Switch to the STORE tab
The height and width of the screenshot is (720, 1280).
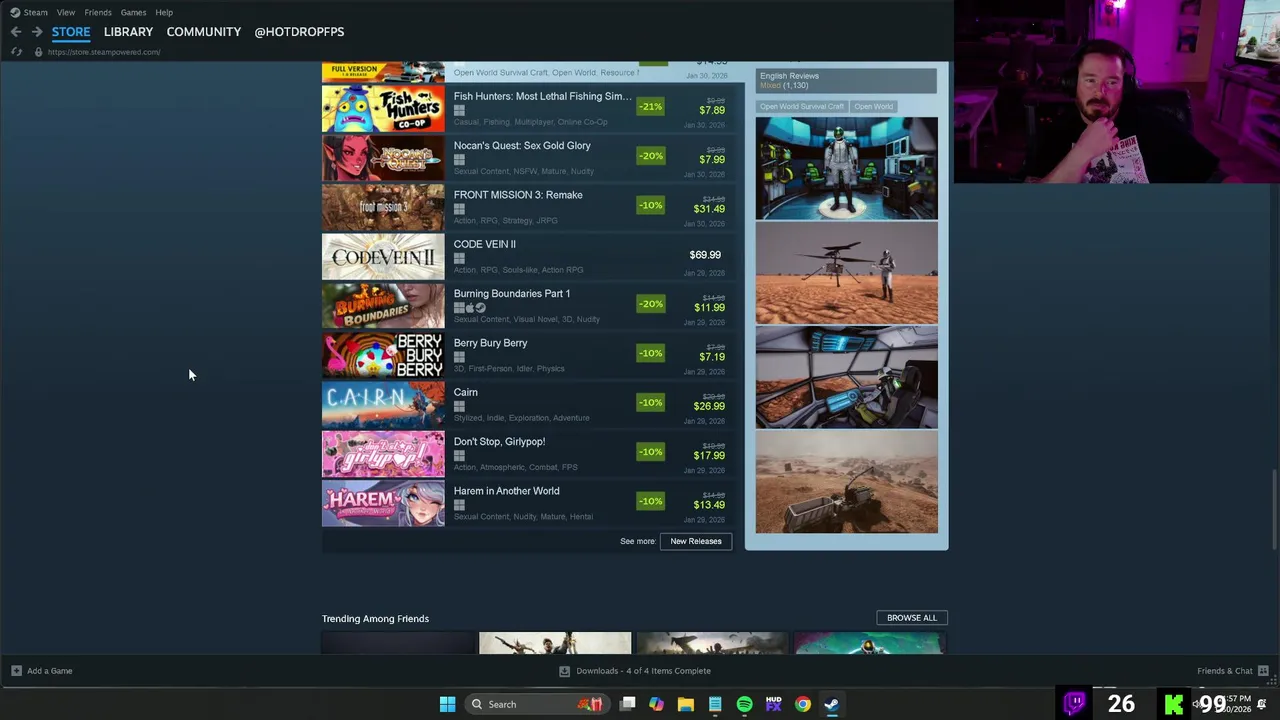click(71, 32)
